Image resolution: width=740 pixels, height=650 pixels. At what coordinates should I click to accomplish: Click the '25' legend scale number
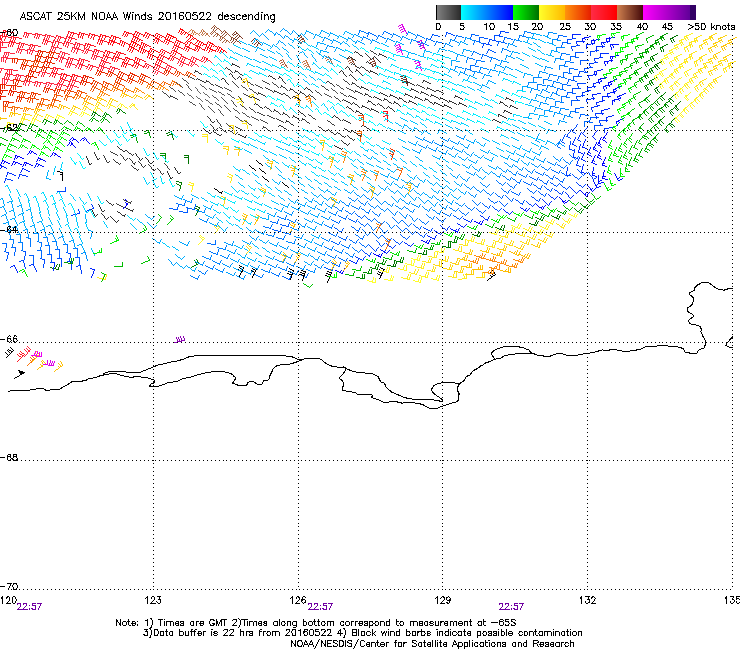pos(565,27)
